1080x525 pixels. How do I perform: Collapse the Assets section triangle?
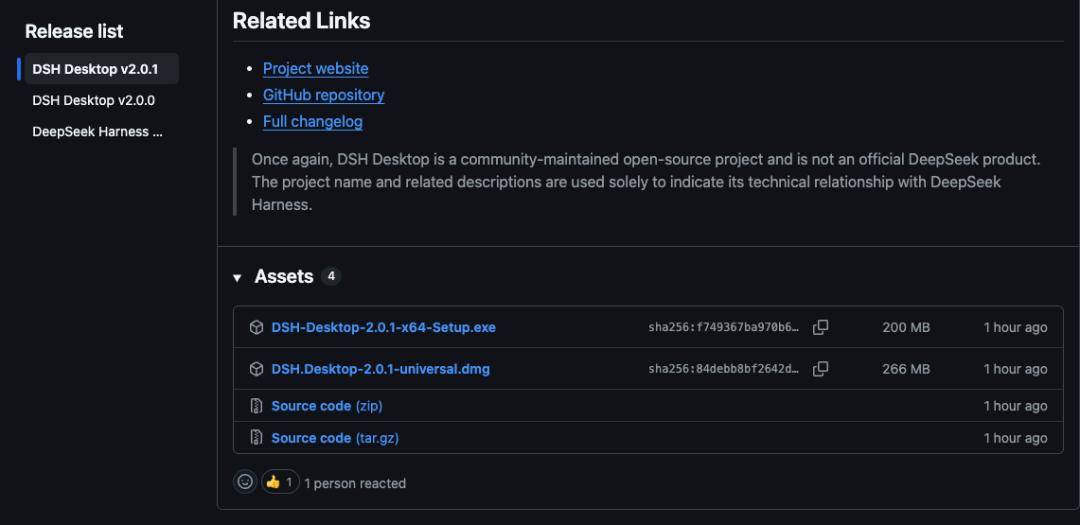[x=238, y=278]
